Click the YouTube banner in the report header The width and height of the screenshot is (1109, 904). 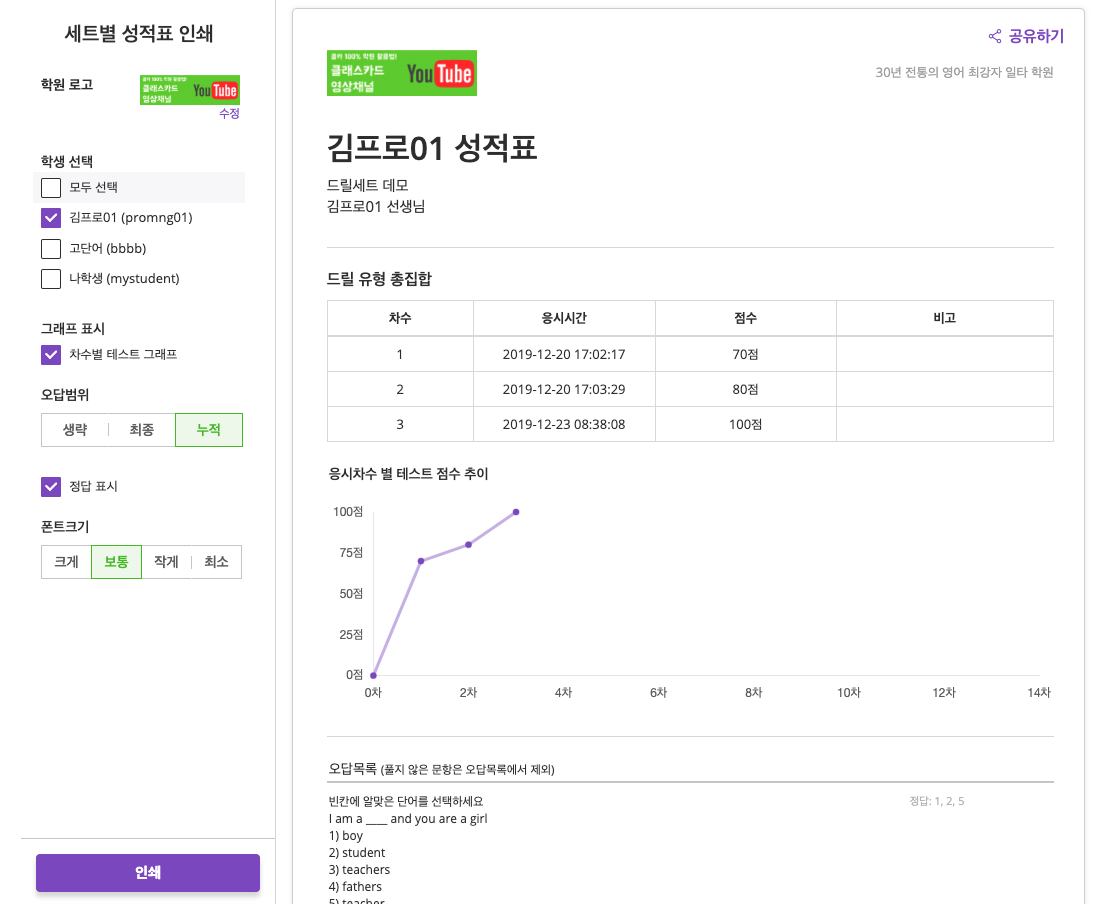tap(402, 73)
